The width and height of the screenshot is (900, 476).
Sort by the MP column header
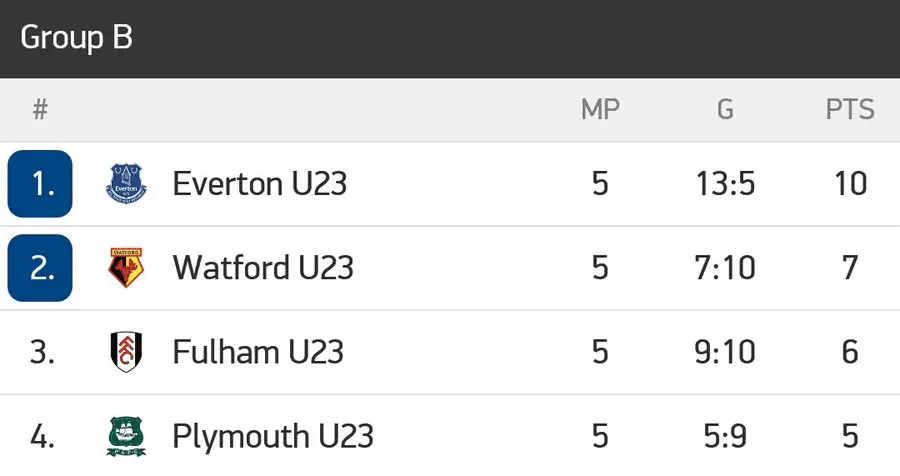600,110
